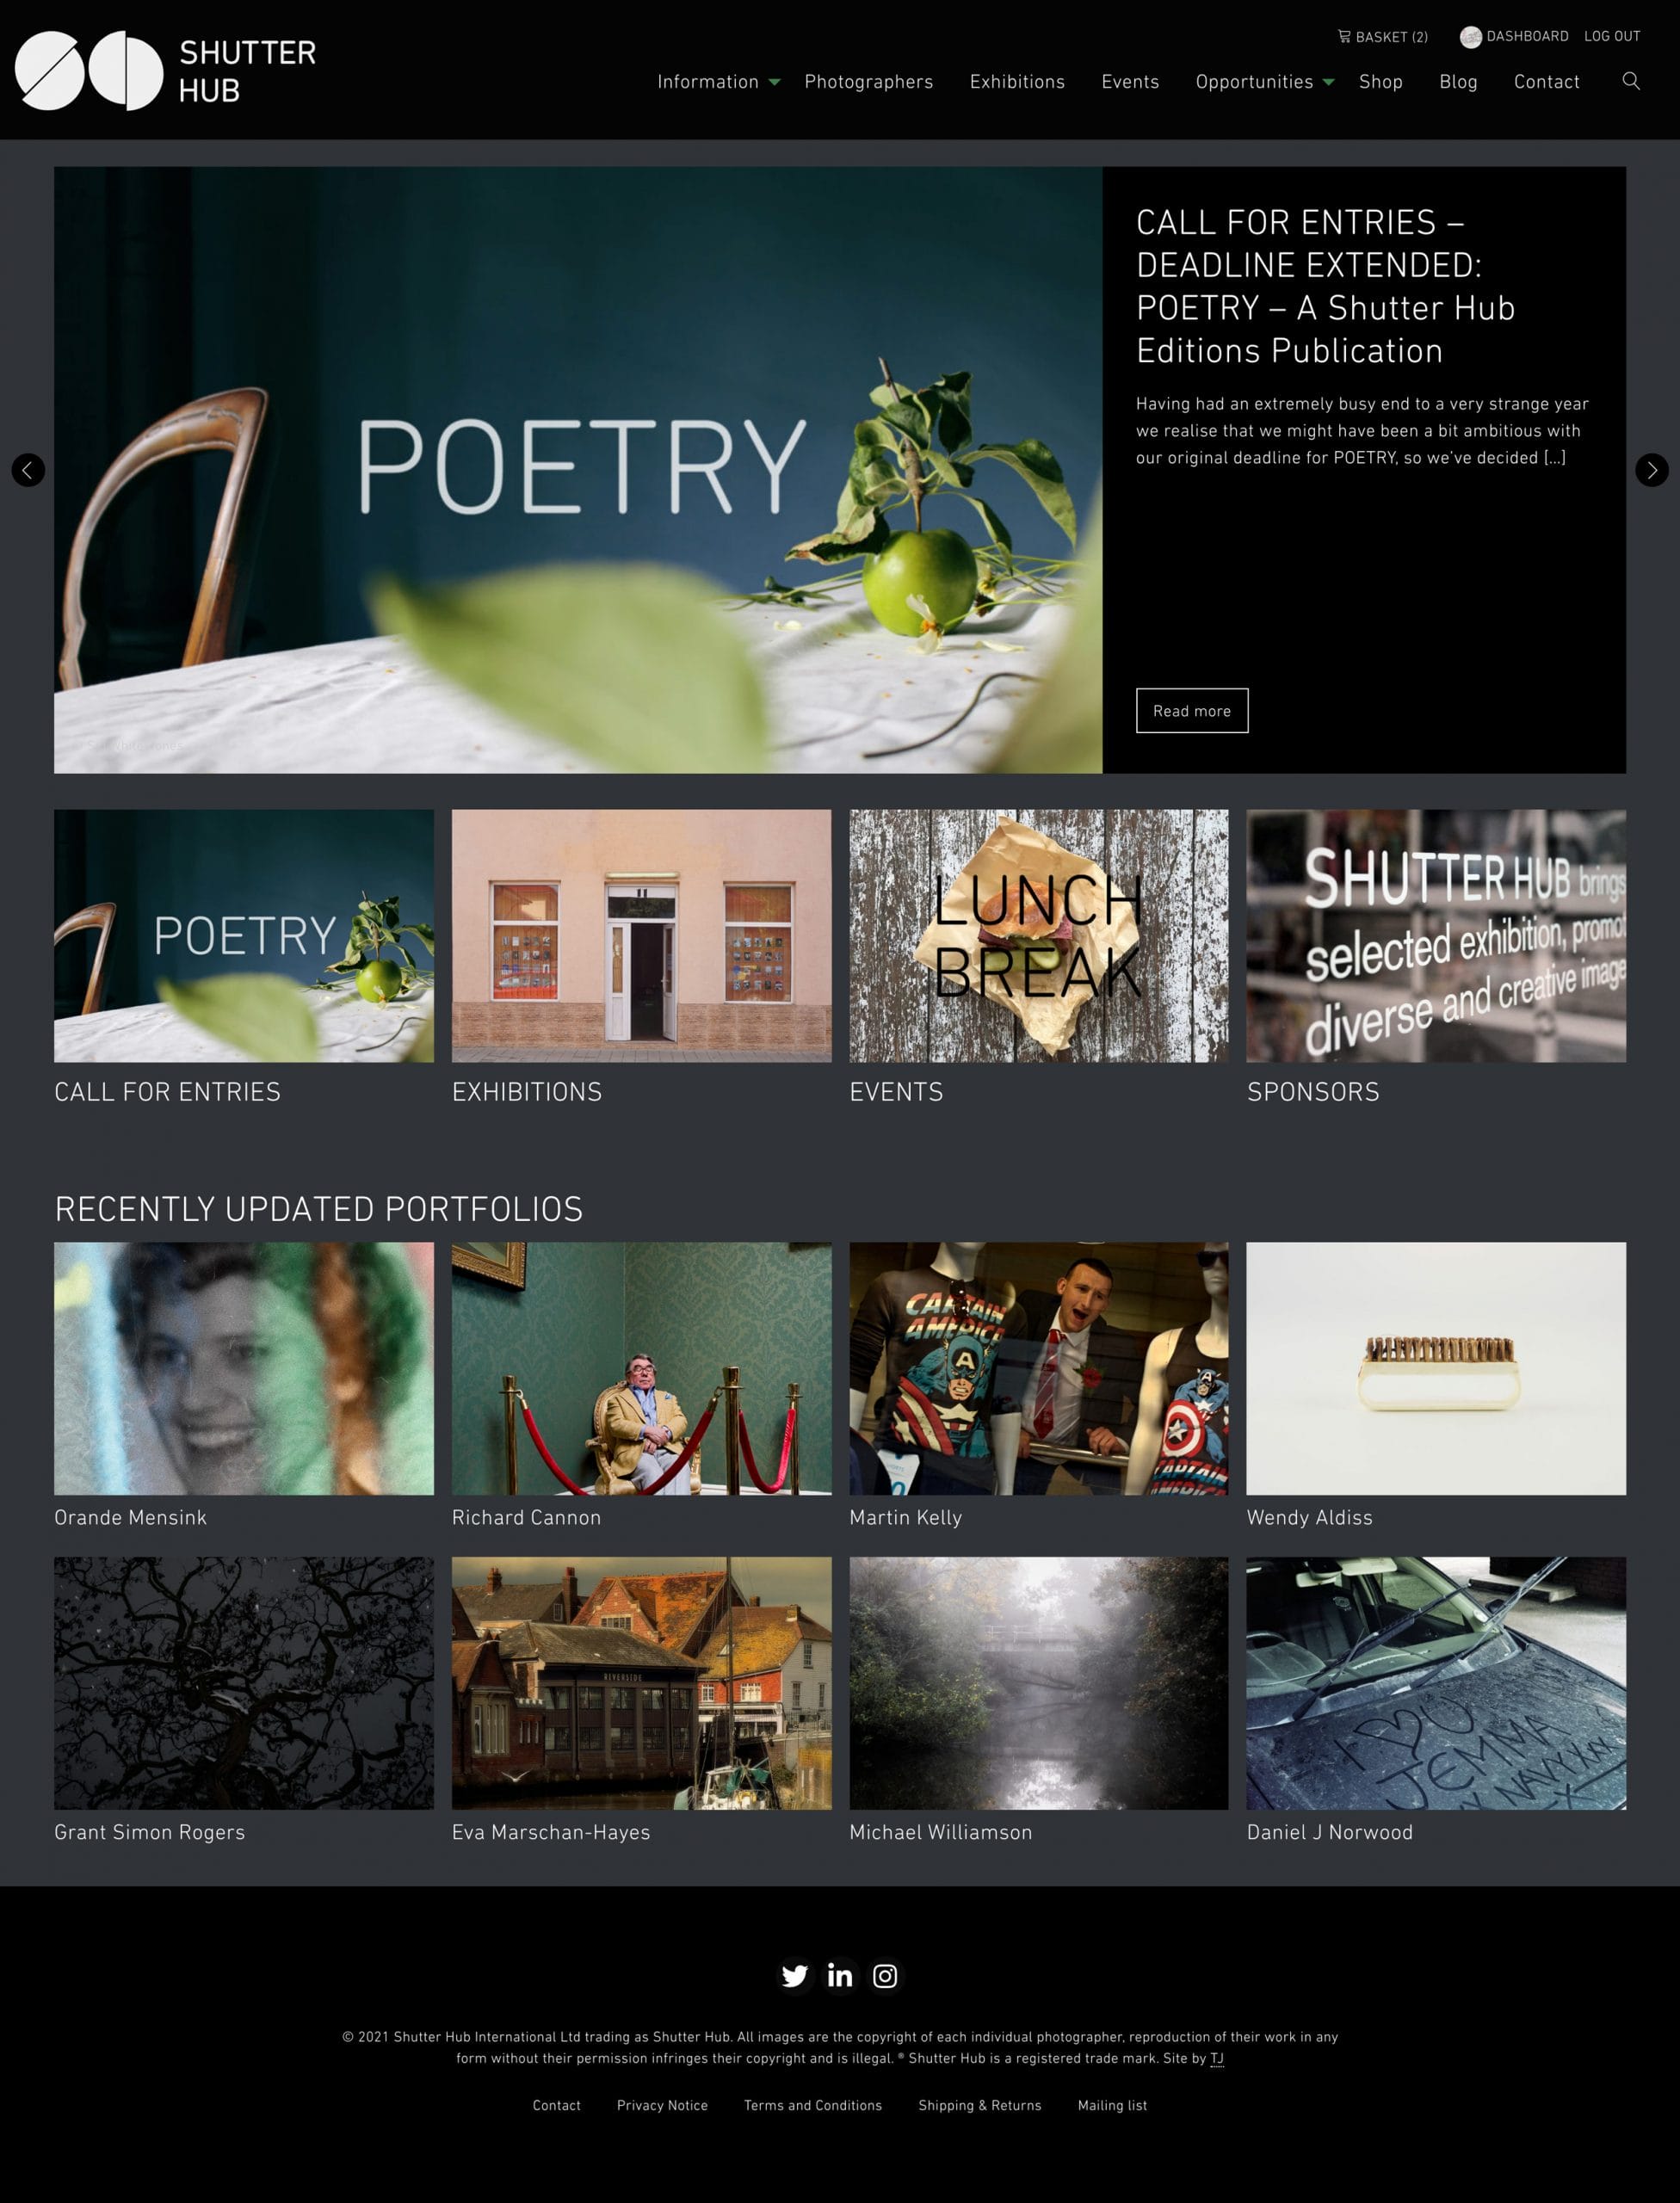Select the Shop menu item
The width and height of the screenshot is (1680, 2203).
(x=1380, y=82)
